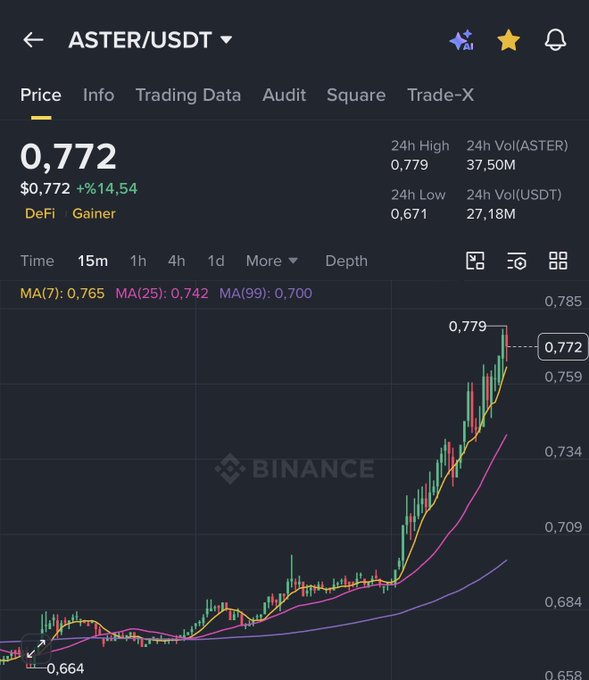Open chart indicator settings icon
589x680 pixels.
517,261
